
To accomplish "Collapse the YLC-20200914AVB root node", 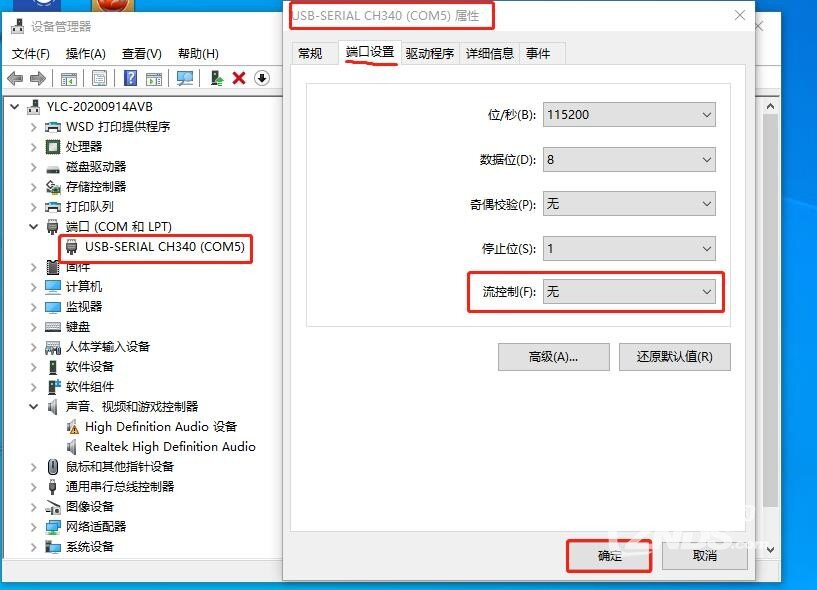I will click(15, 107).
